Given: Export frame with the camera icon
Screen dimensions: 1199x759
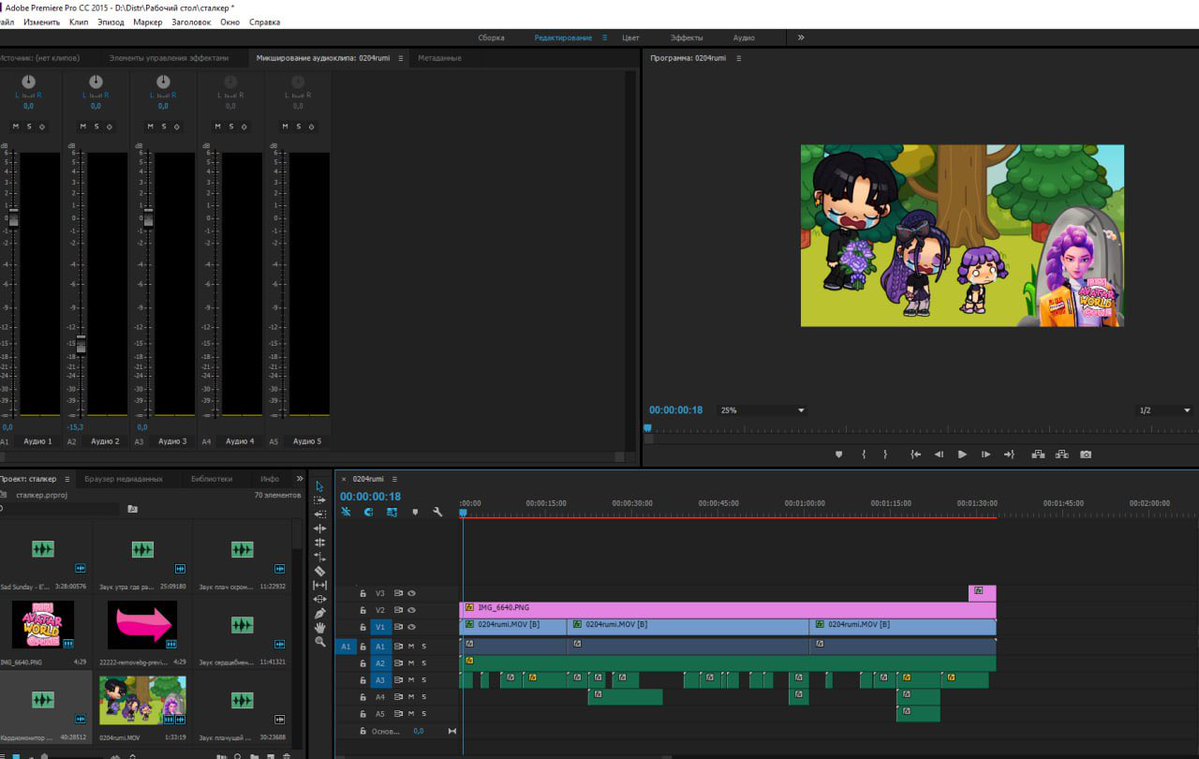Looking at the screenshot, I should (1086, 454).
